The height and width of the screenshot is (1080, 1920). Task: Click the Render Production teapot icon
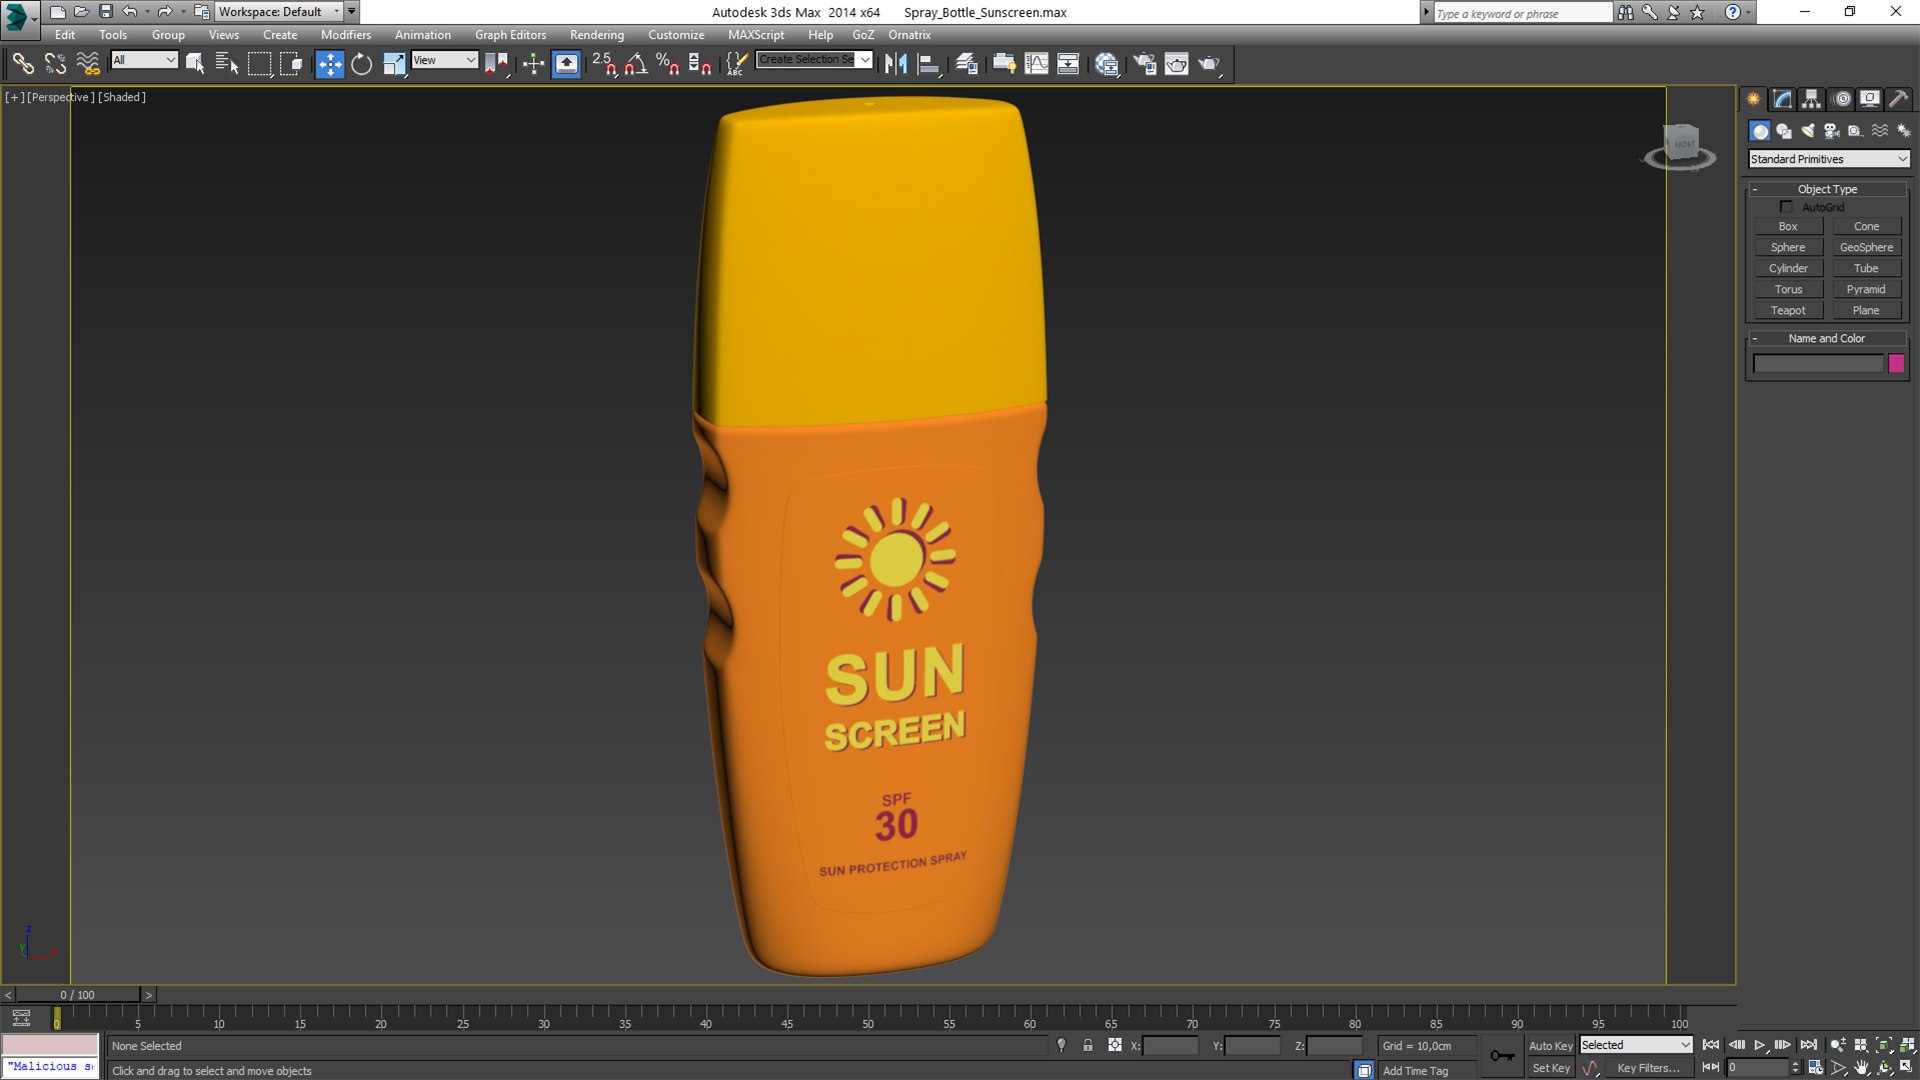pos(1210,64)
